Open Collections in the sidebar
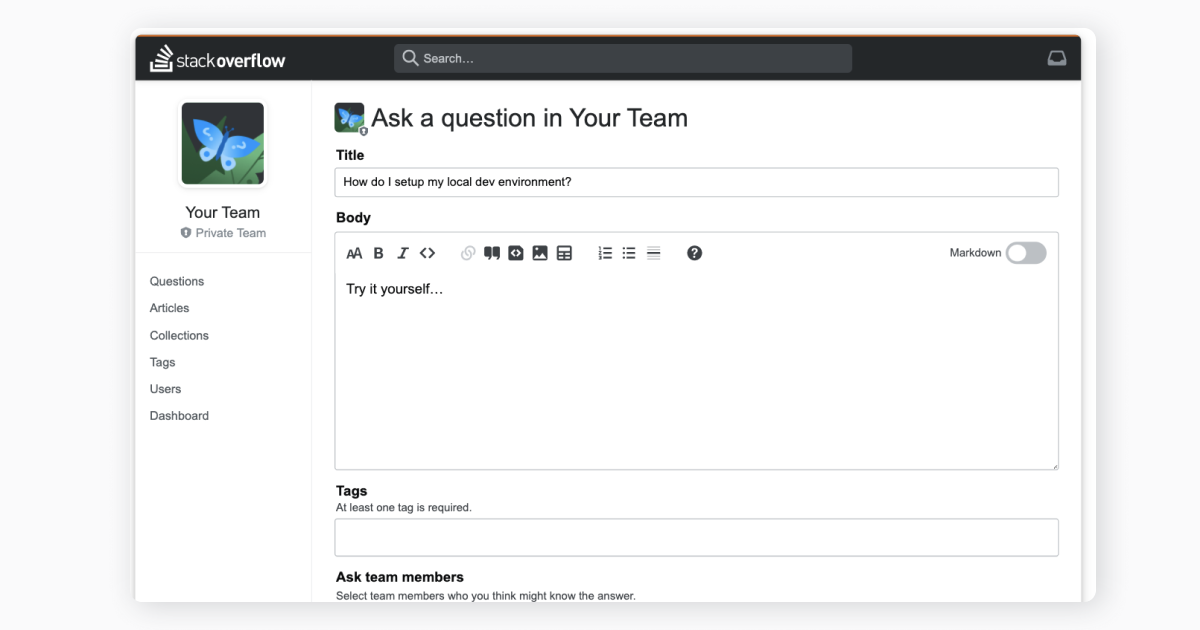The image size is (1200, 630). [x=180, y=335]
